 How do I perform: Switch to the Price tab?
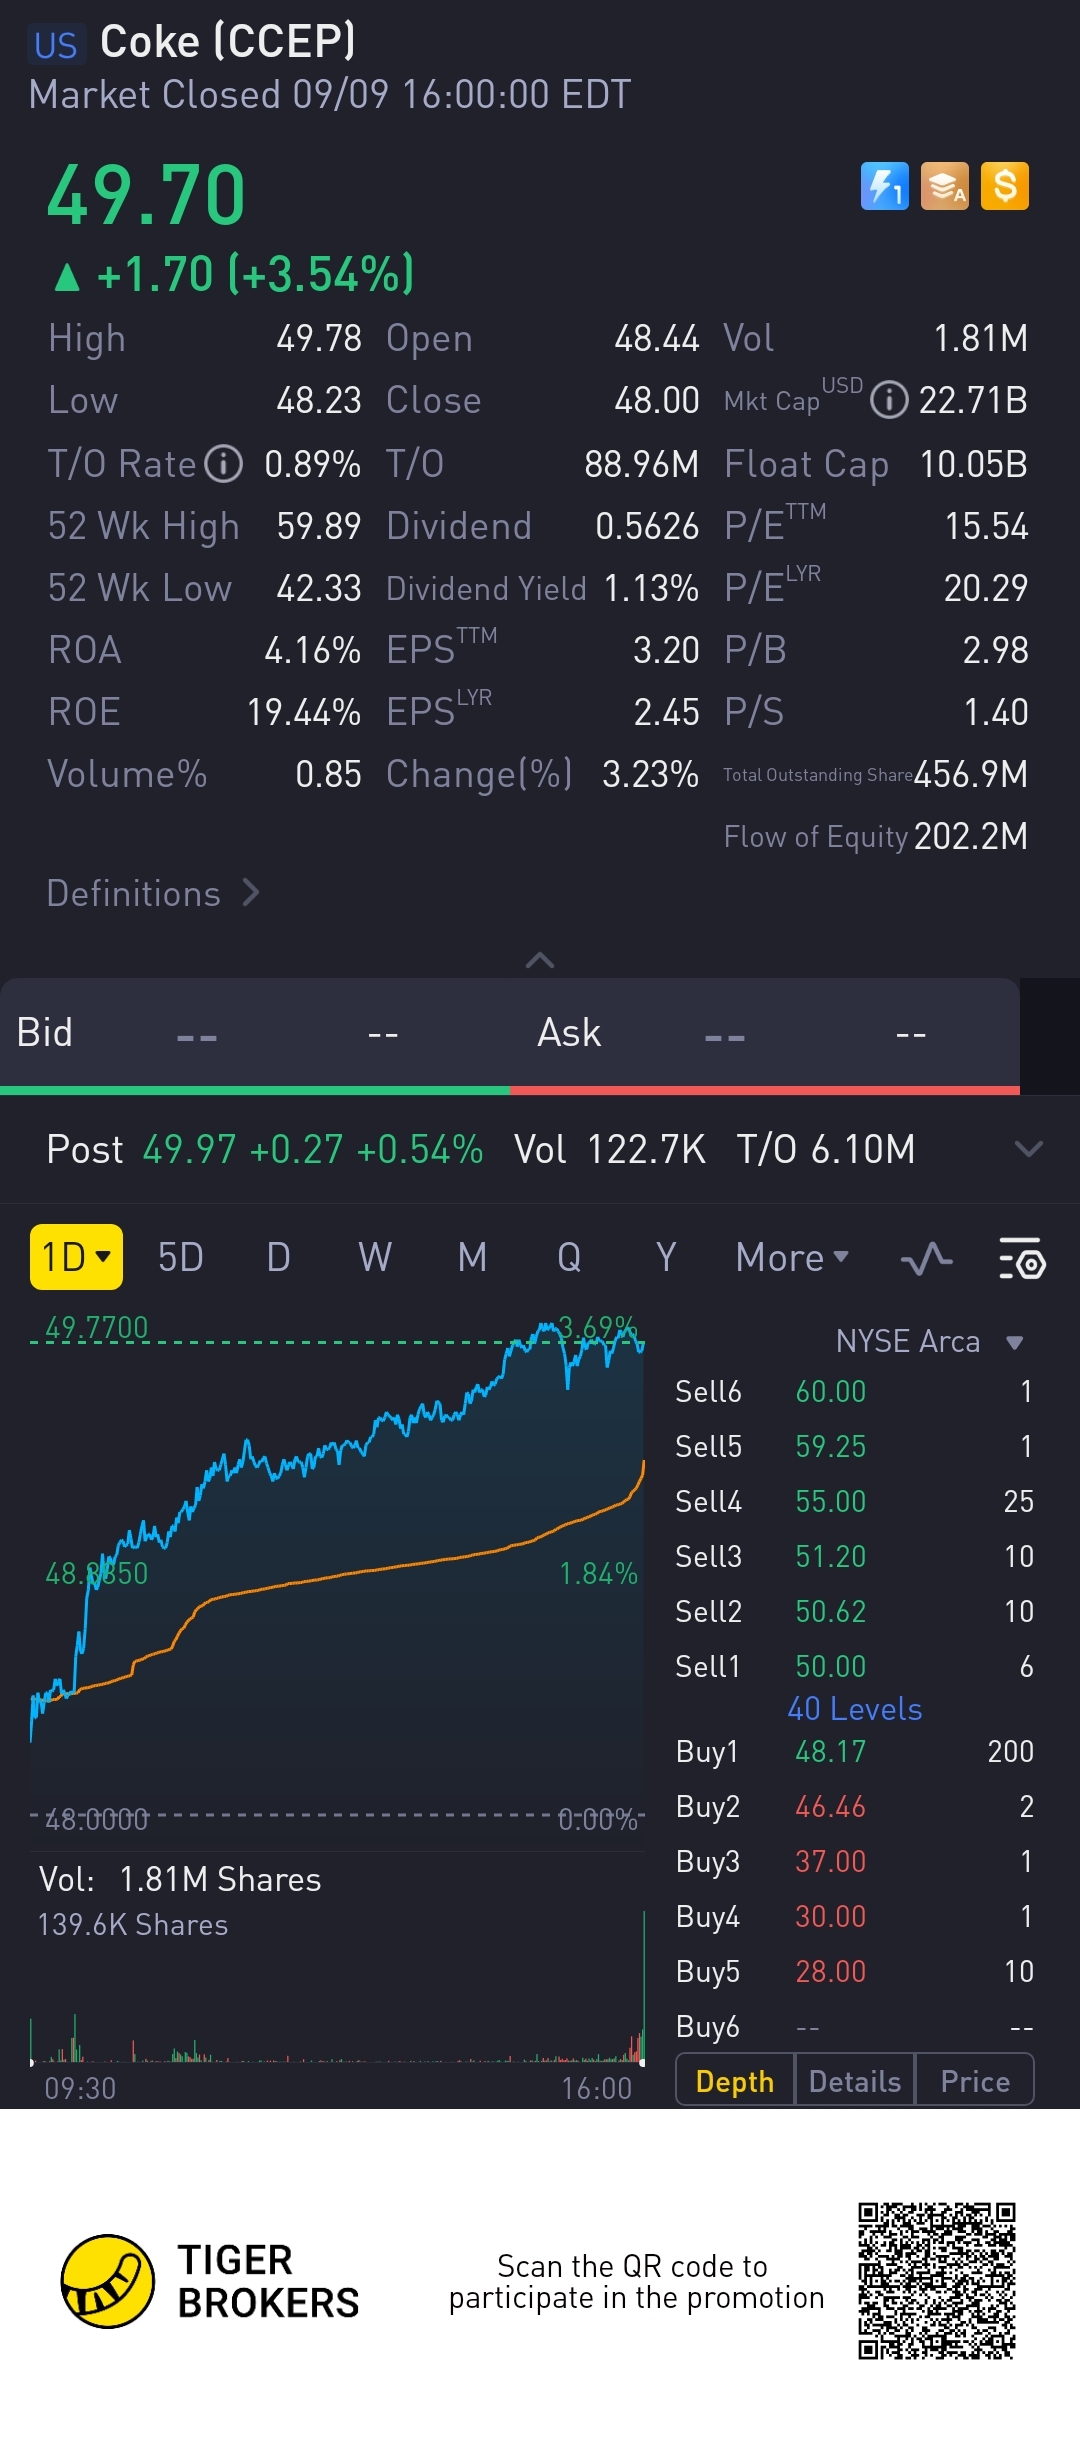coord(975,2081)
